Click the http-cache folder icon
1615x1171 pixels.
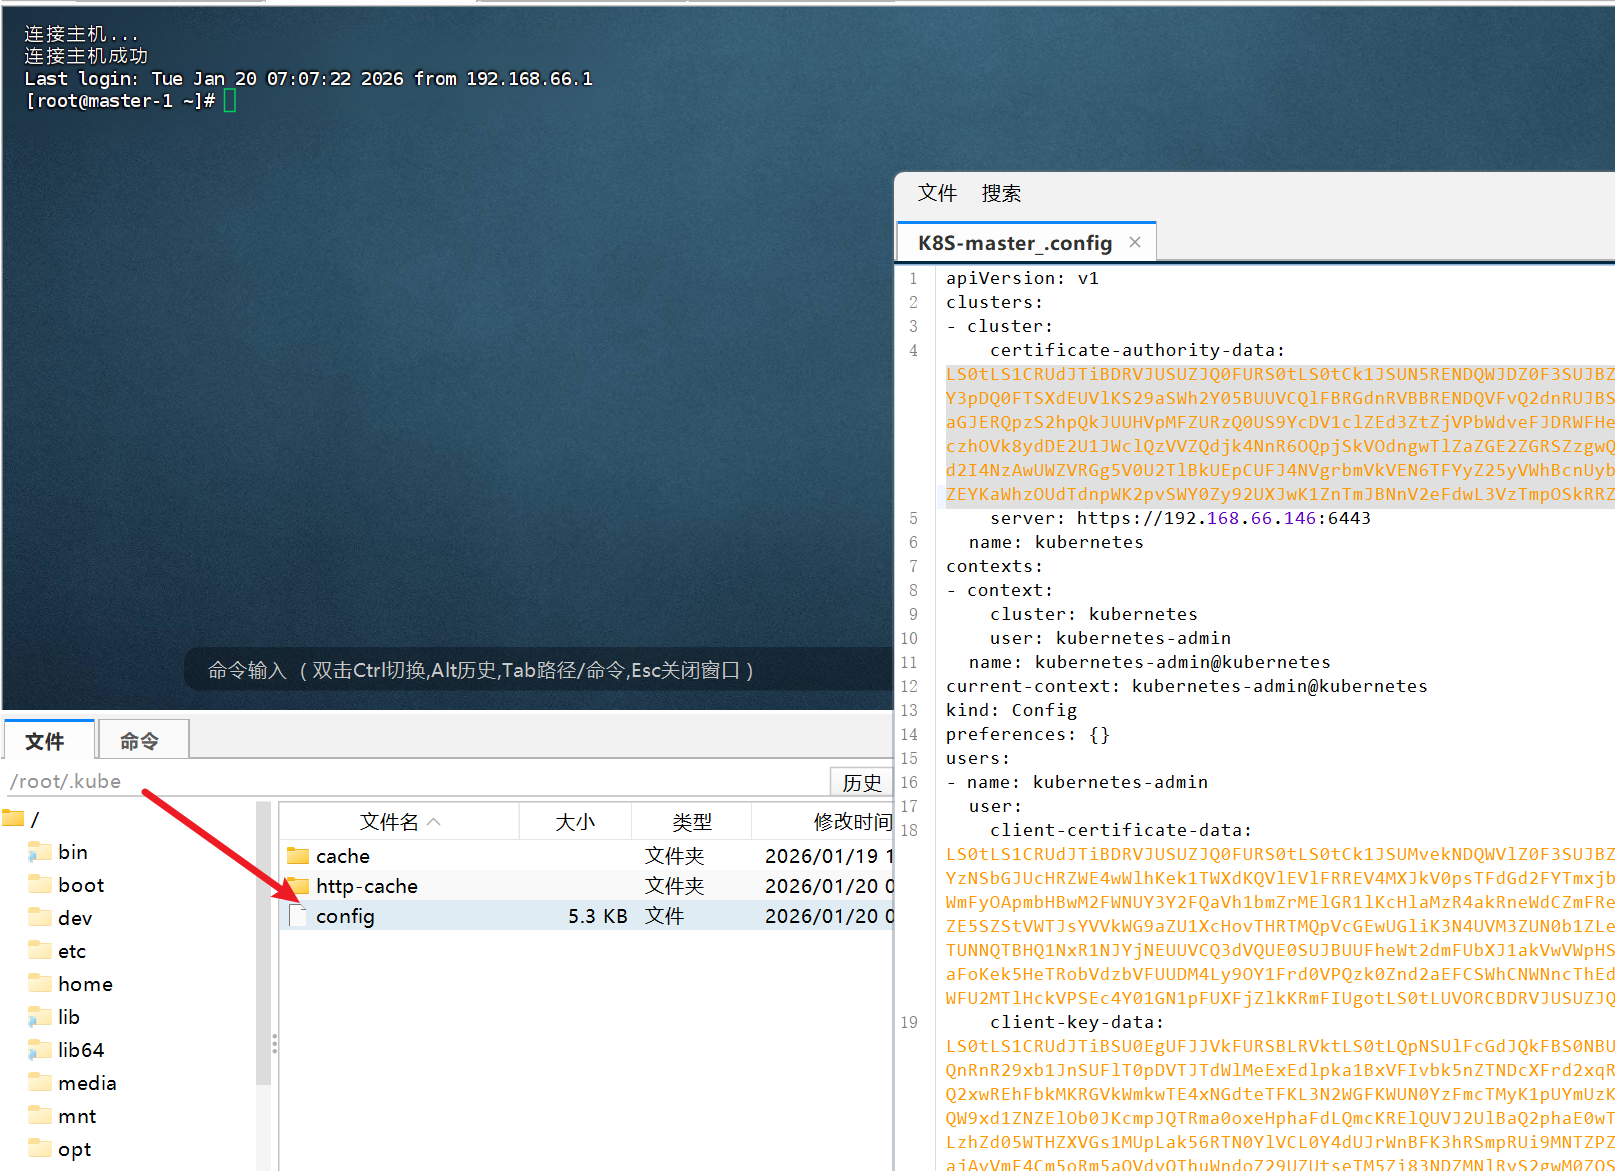(x=298, y=886)
